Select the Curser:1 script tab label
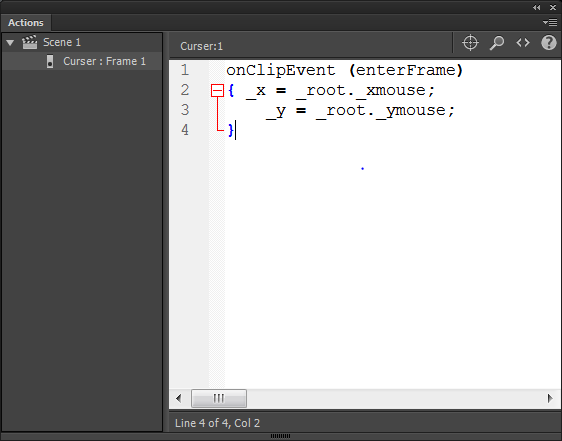Image resolution: width=562 pixels, height=441 pixels. pyautogui.click(x=201, y=46)
